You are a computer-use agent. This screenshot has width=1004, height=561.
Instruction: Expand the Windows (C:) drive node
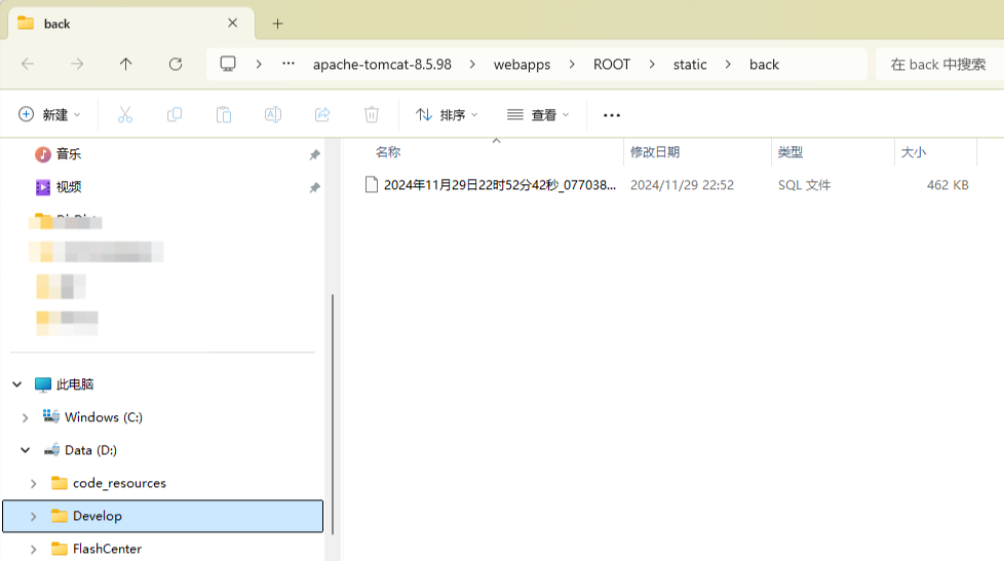(25, 418)
